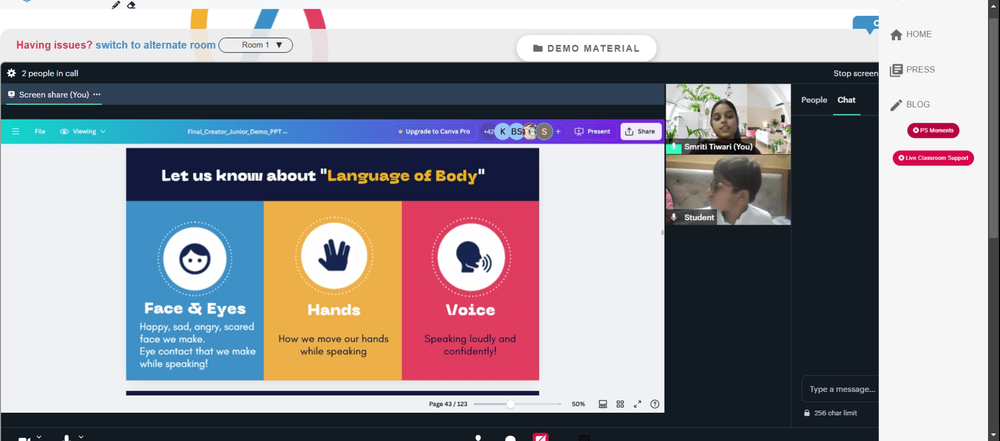Screen dimensions: 1000x441
Task: Click Upgrade to Canva Pro
Action: 434,131
